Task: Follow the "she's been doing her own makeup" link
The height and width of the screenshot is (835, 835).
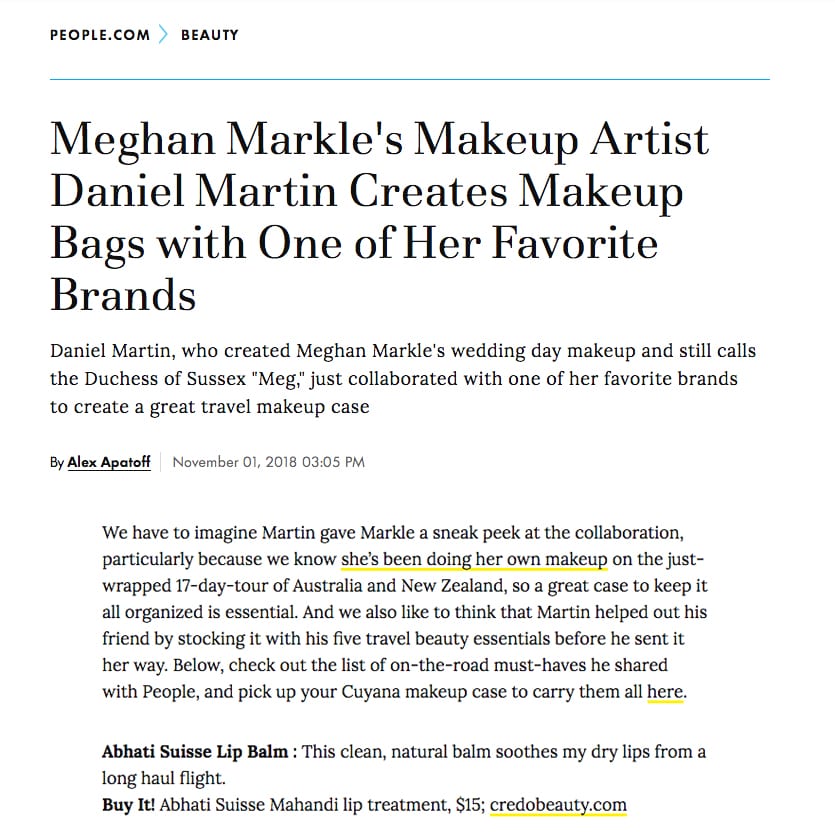Action: (x=474, y=559)
